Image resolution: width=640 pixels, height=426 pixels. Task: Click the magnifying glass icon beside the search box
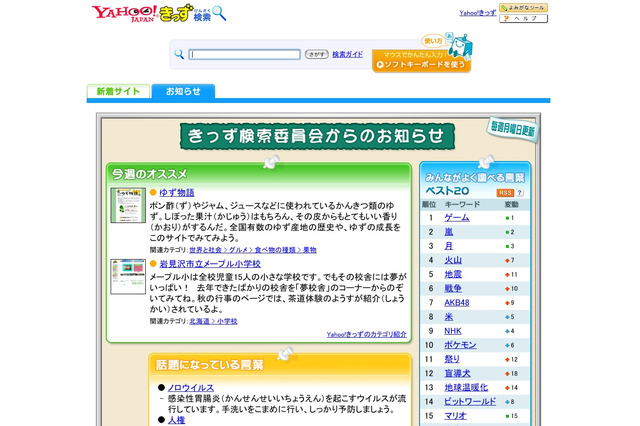[x=179, y=54]
